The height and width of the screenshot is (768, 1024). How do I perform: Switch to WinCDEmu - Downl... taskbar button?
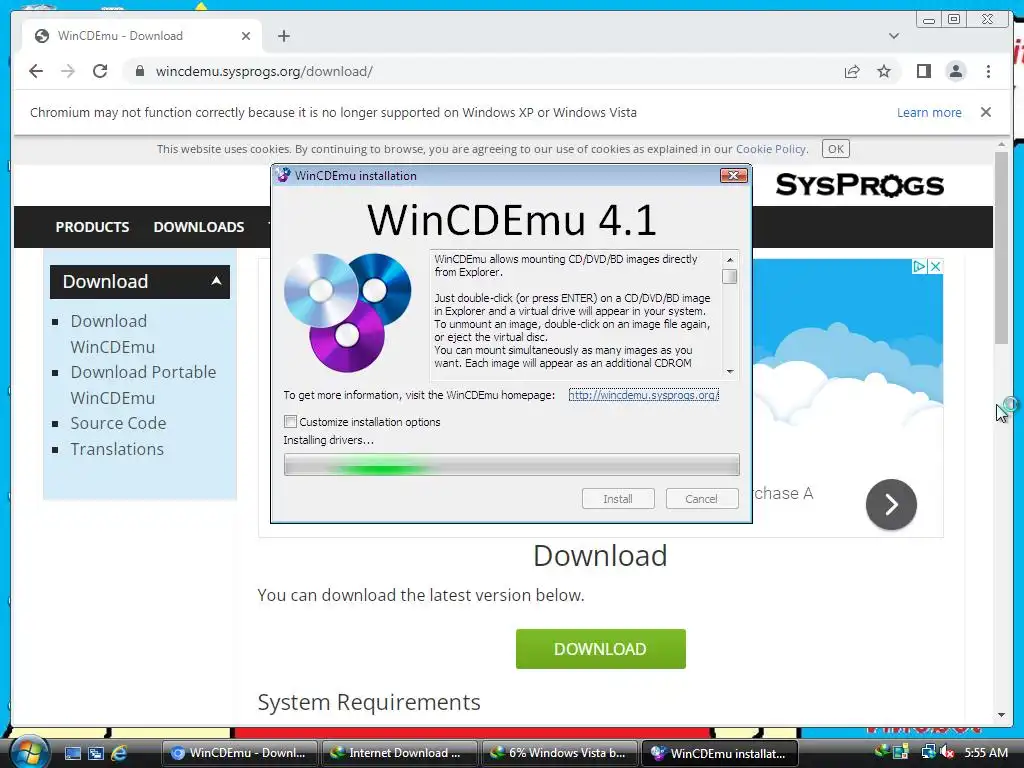239,753
